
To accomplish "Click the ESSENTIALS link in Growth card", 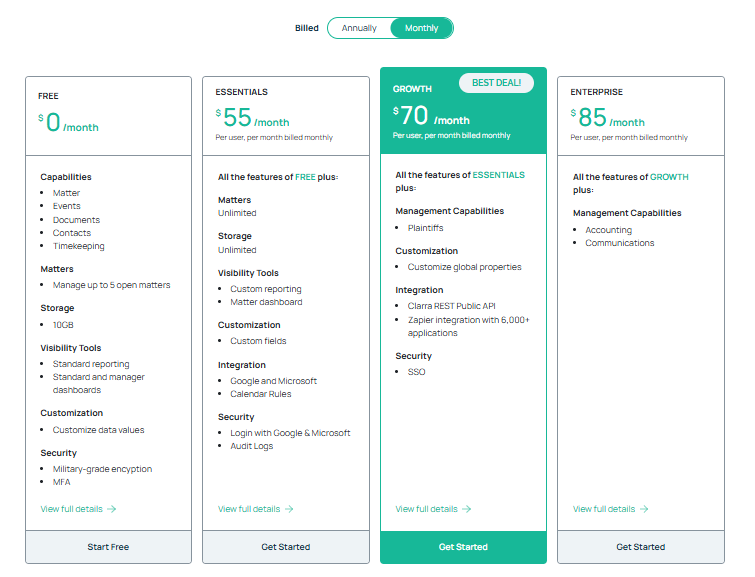I will pos(499,175).
